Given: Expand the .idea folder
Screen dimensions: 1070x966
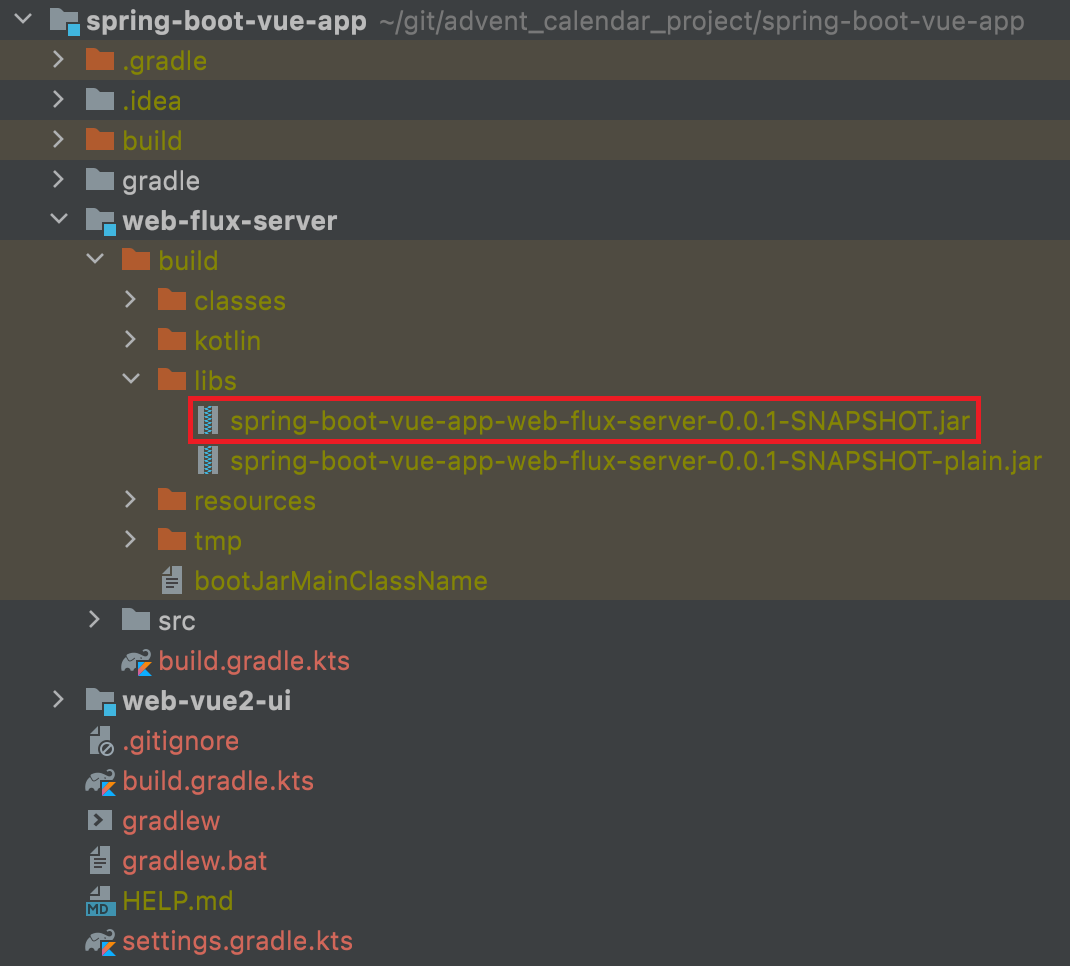Looking at the screenshot, I should pos(58,100).
